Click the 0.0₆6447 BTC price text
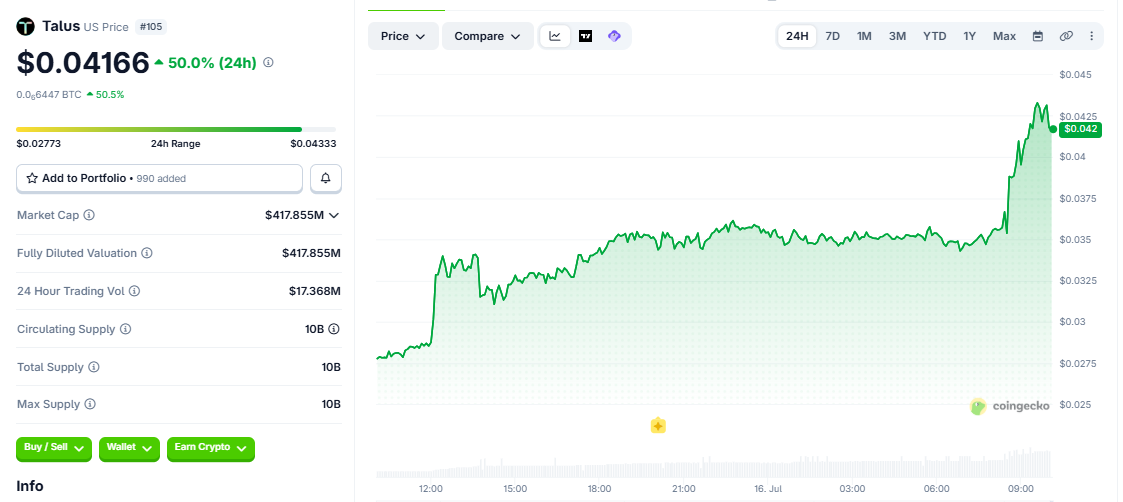This screenshot has height=502, width=1123. [x=49, y=95]
